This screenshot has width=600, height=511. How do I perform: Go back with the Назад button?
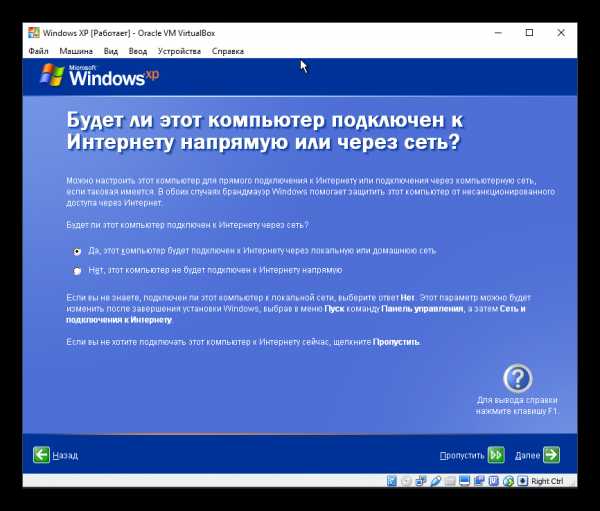click(55, 455)
